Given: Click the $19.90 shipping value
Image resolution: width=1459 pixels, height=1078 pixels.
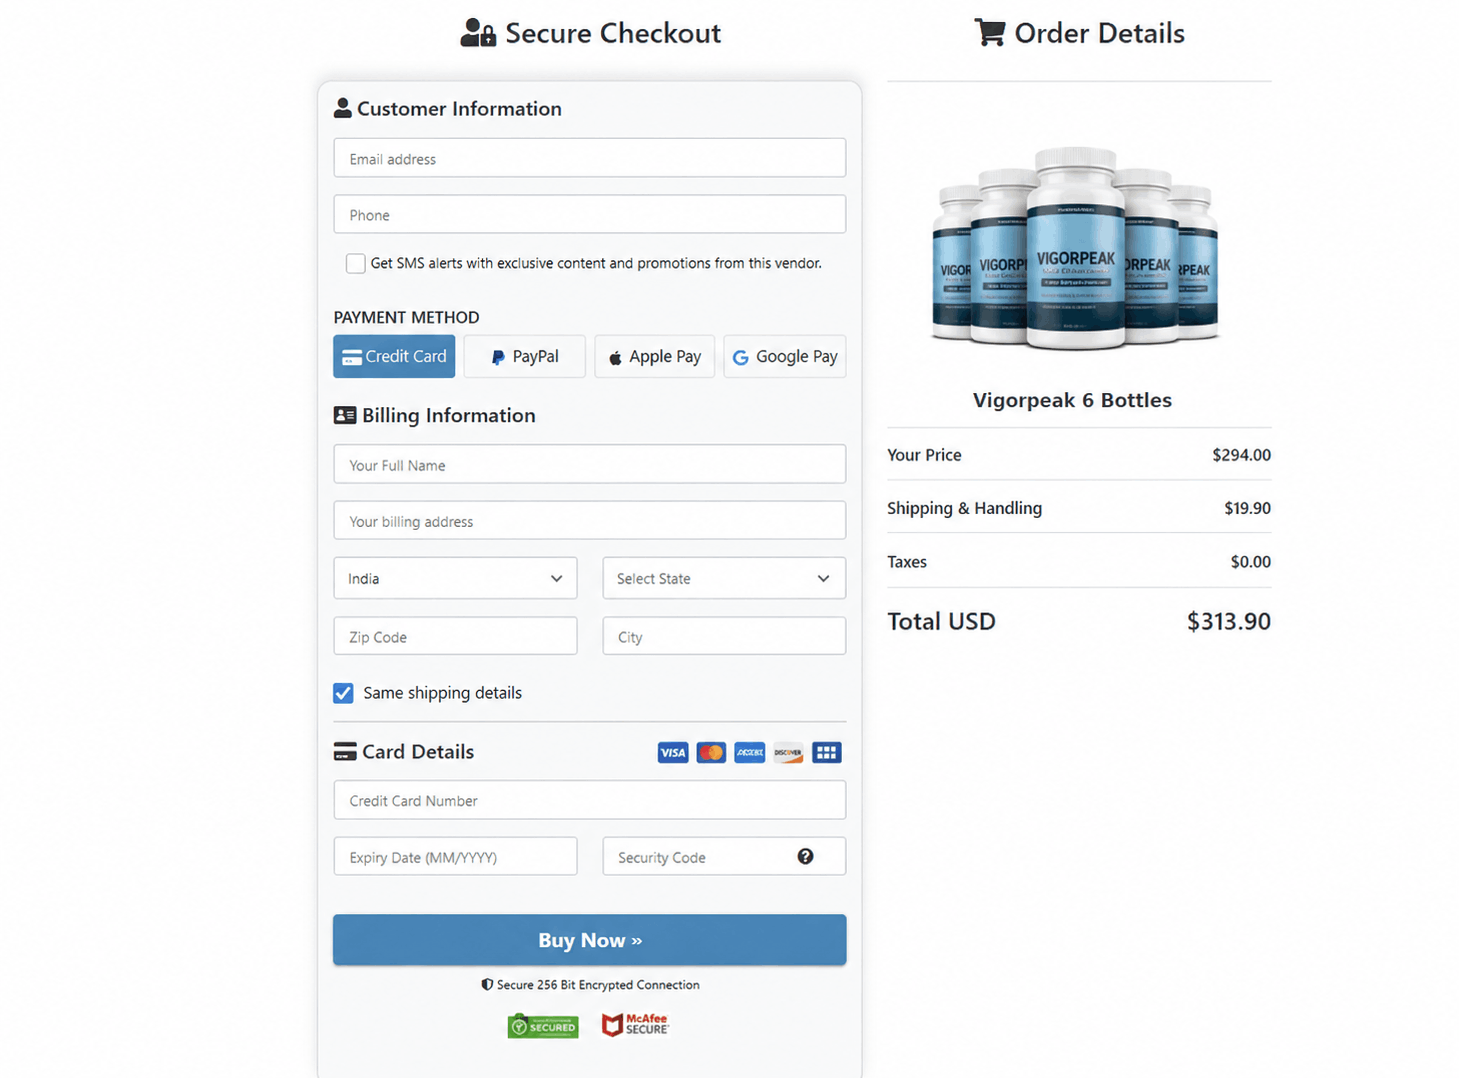Looking at the screenshot, I should coord(1247,508).
